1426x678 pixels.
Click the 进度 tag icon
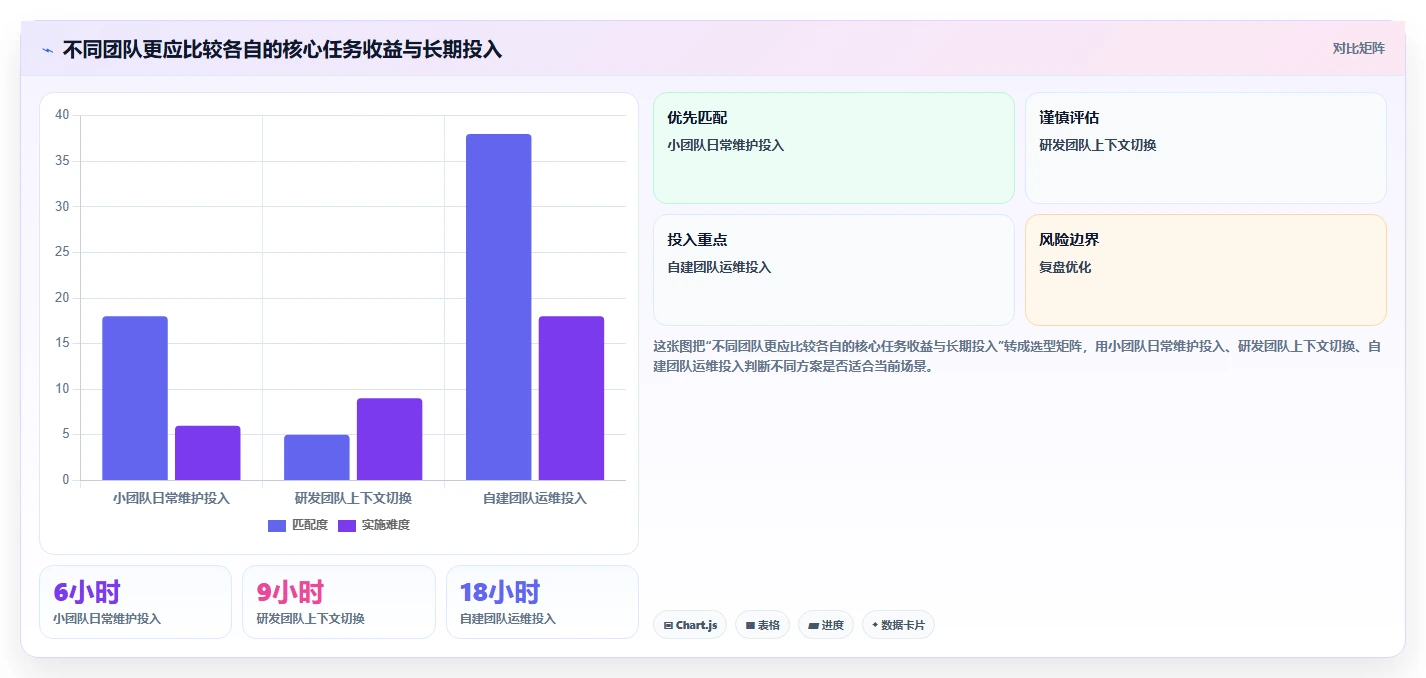click(x=814, y=626)
